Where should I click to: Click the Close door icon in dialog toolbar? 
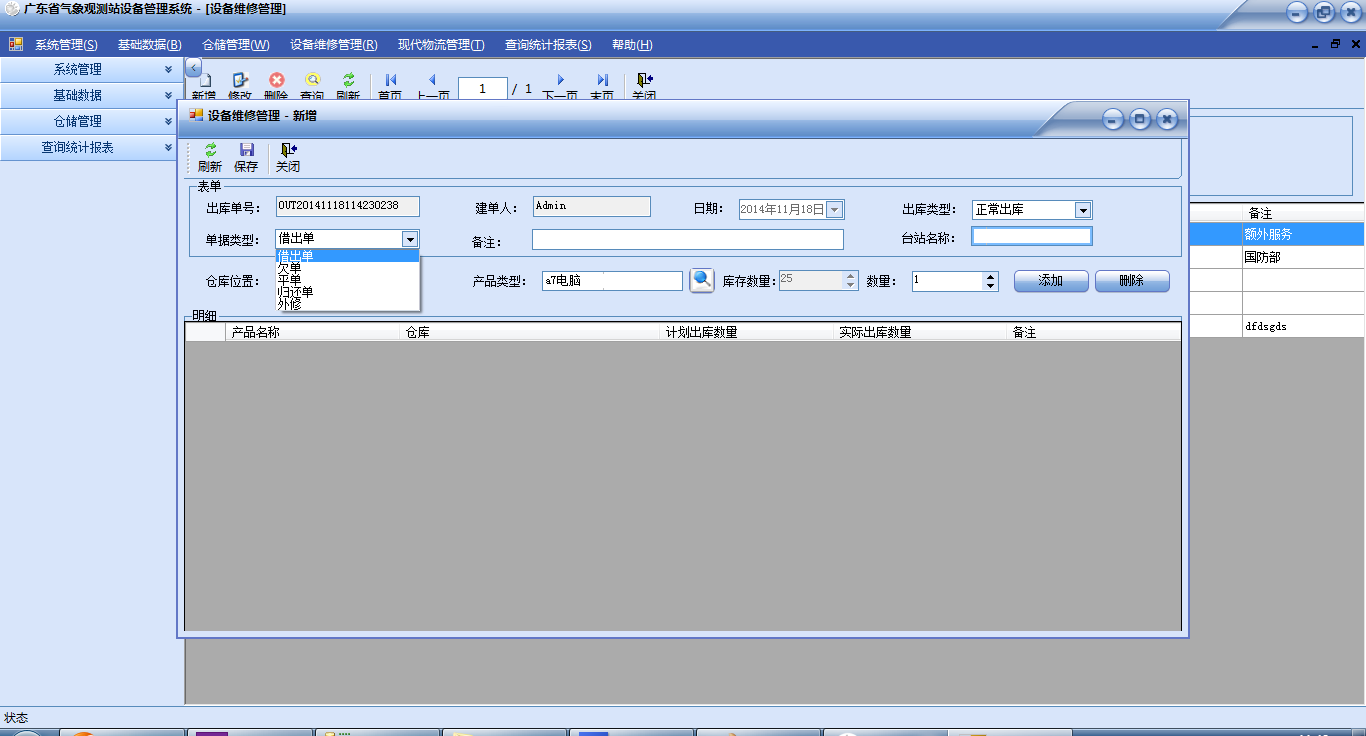[288, 150]
